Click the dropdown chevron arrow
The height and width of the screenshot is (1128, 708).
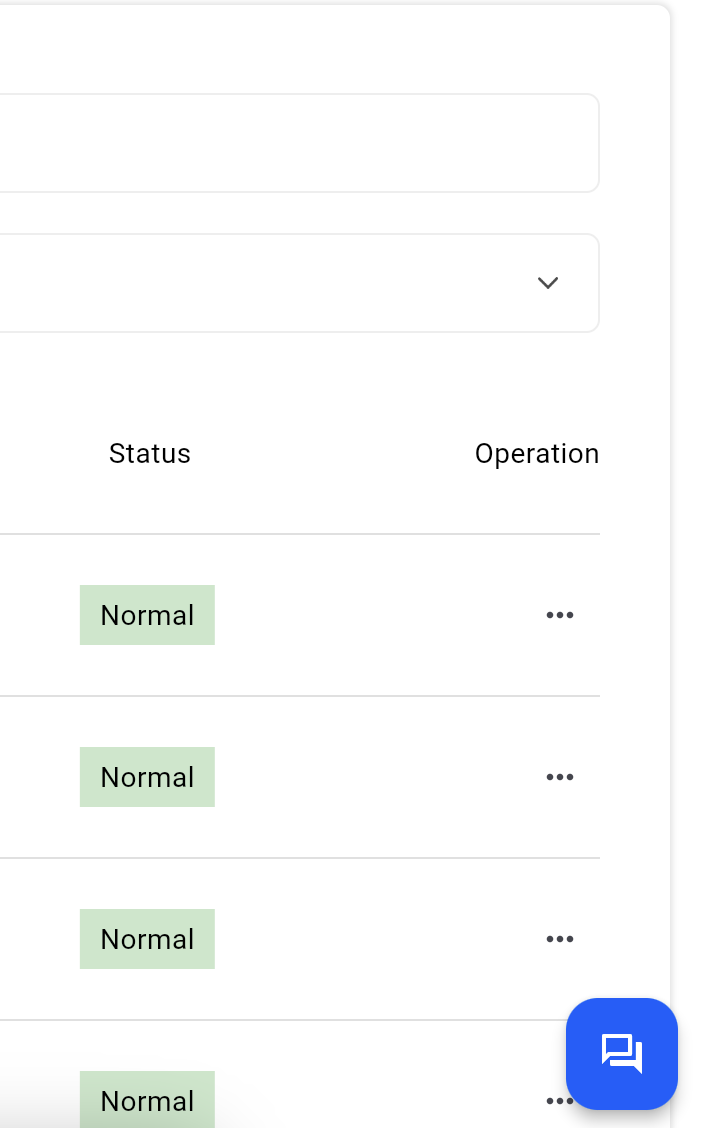548,283
